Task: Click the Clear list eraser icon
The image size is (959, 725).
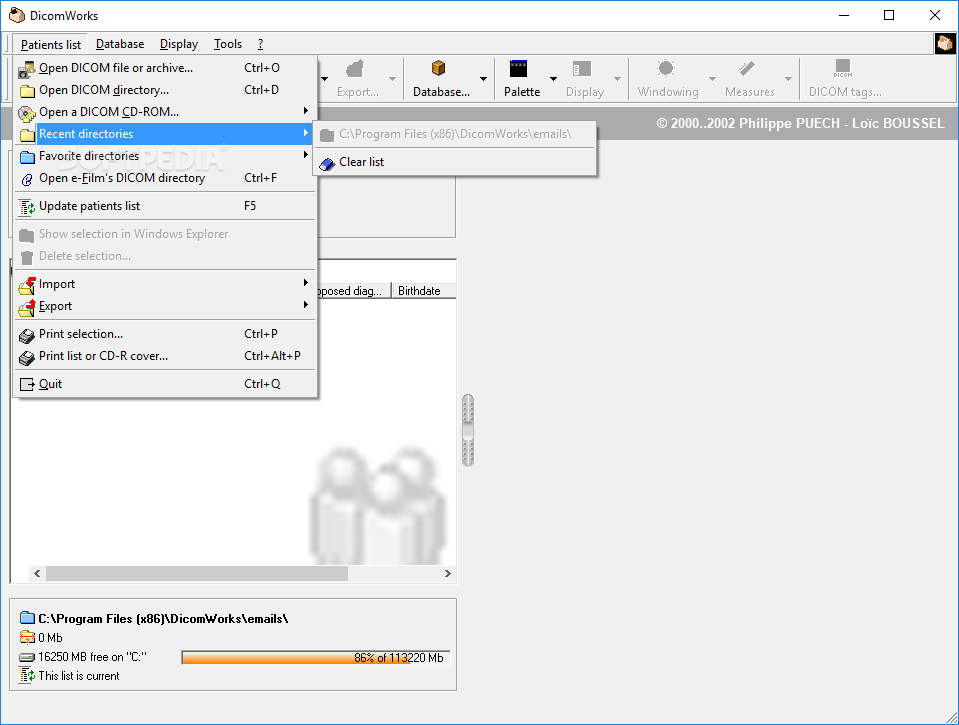Action: [327, 163]
